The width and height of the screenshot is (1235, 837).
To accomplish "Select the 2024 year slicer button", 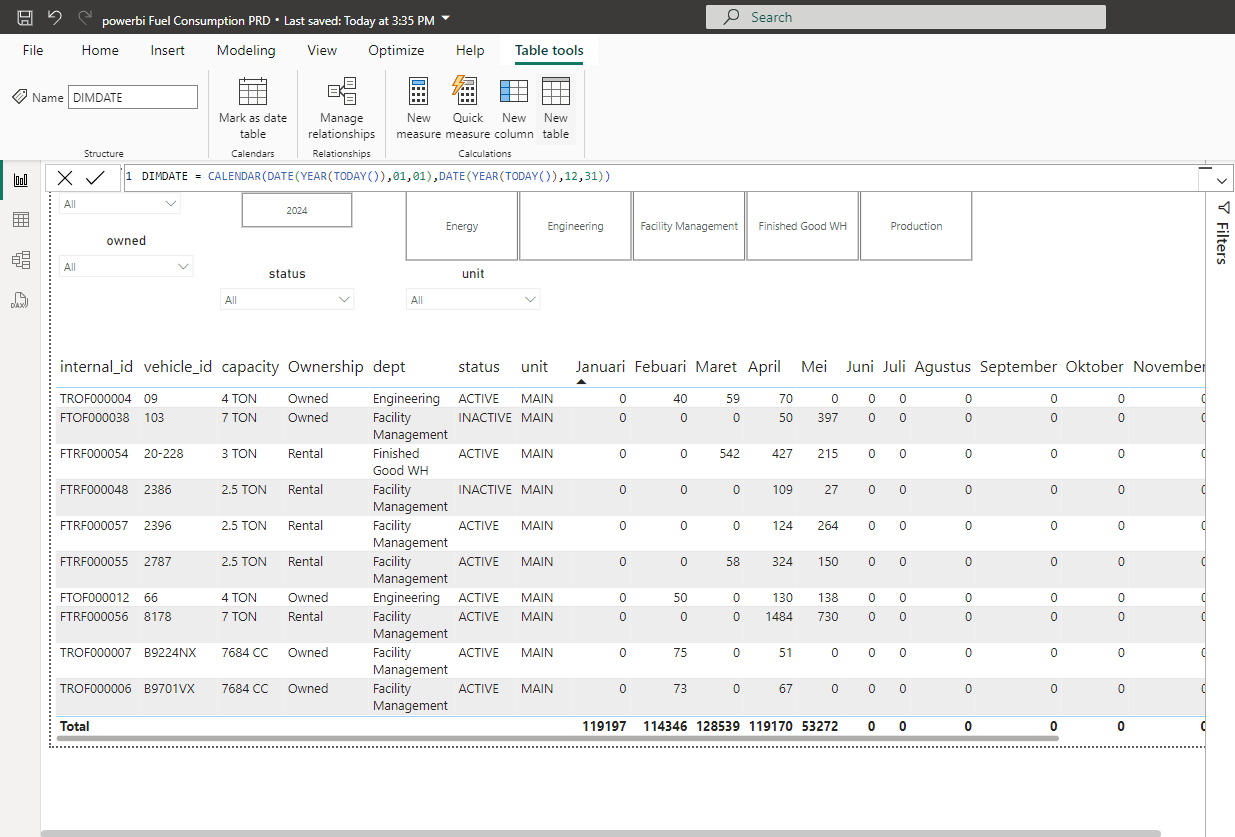I will click(x=297, y=210).
